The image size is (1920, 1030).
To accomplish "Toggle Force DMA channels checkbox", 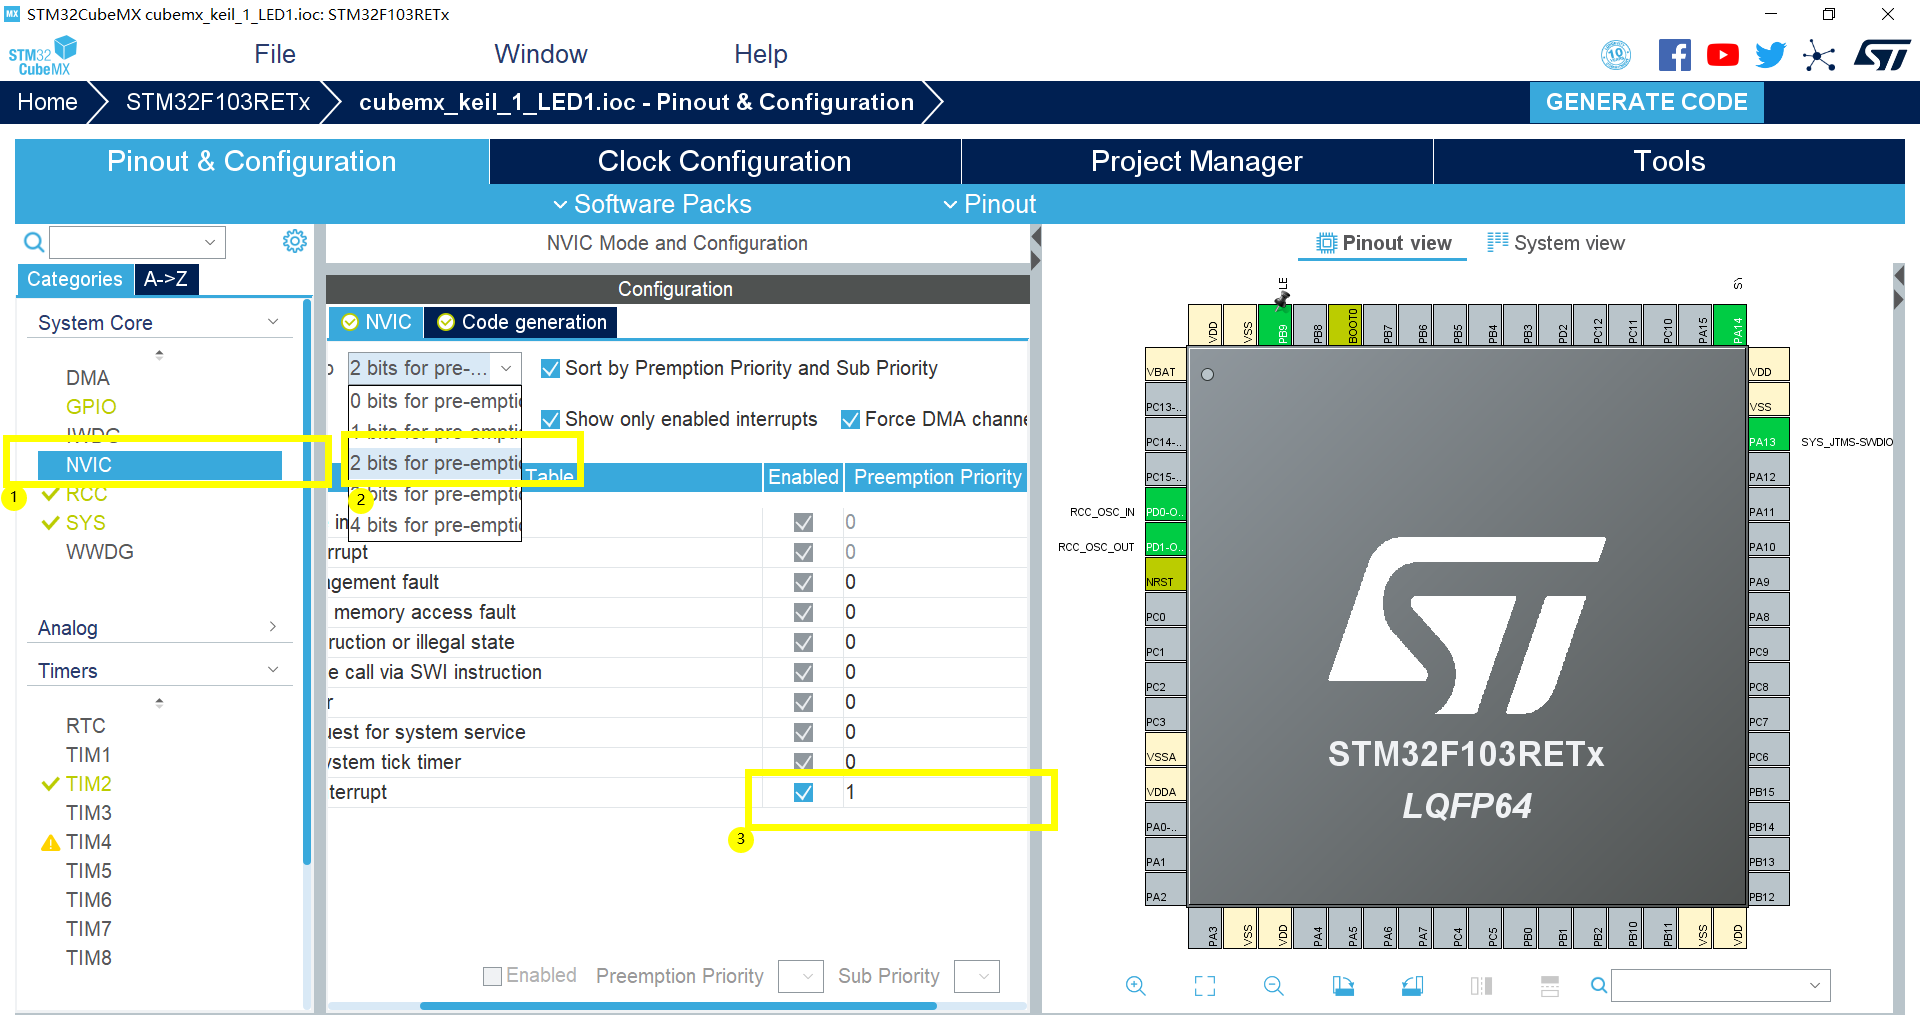I will (850, 420).
